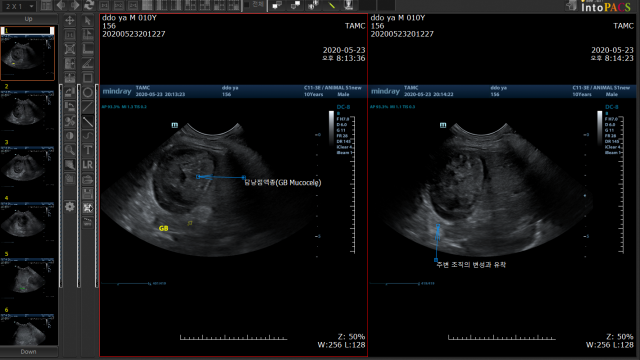The width and height of the screenshot is (640, 360).
Task: Click the yellow GB label on left image
Action: (164, 228)
